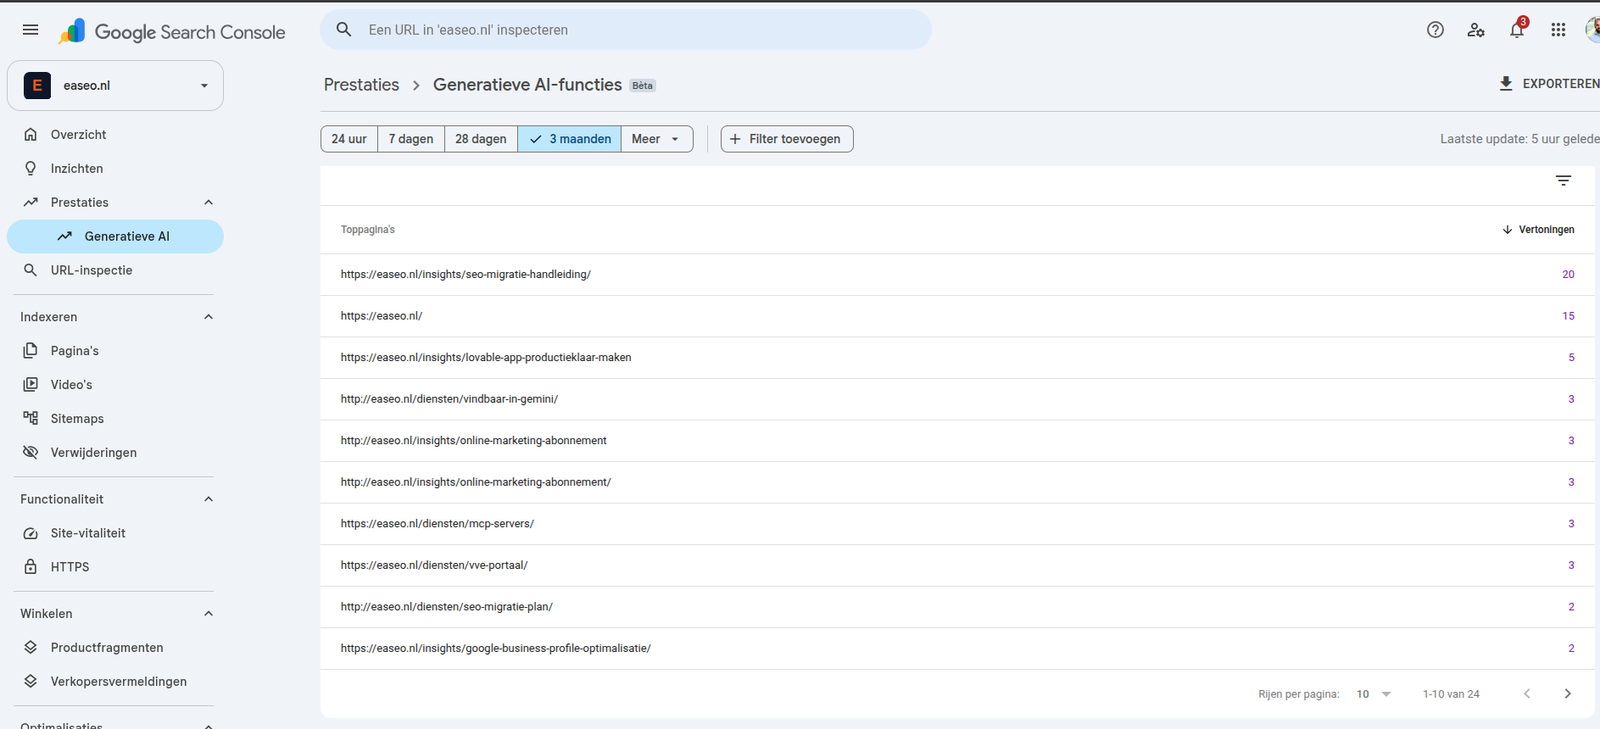Click the Bèta label badge
The height and width of the screenshot is (729, 1600).
coord(642,86)
